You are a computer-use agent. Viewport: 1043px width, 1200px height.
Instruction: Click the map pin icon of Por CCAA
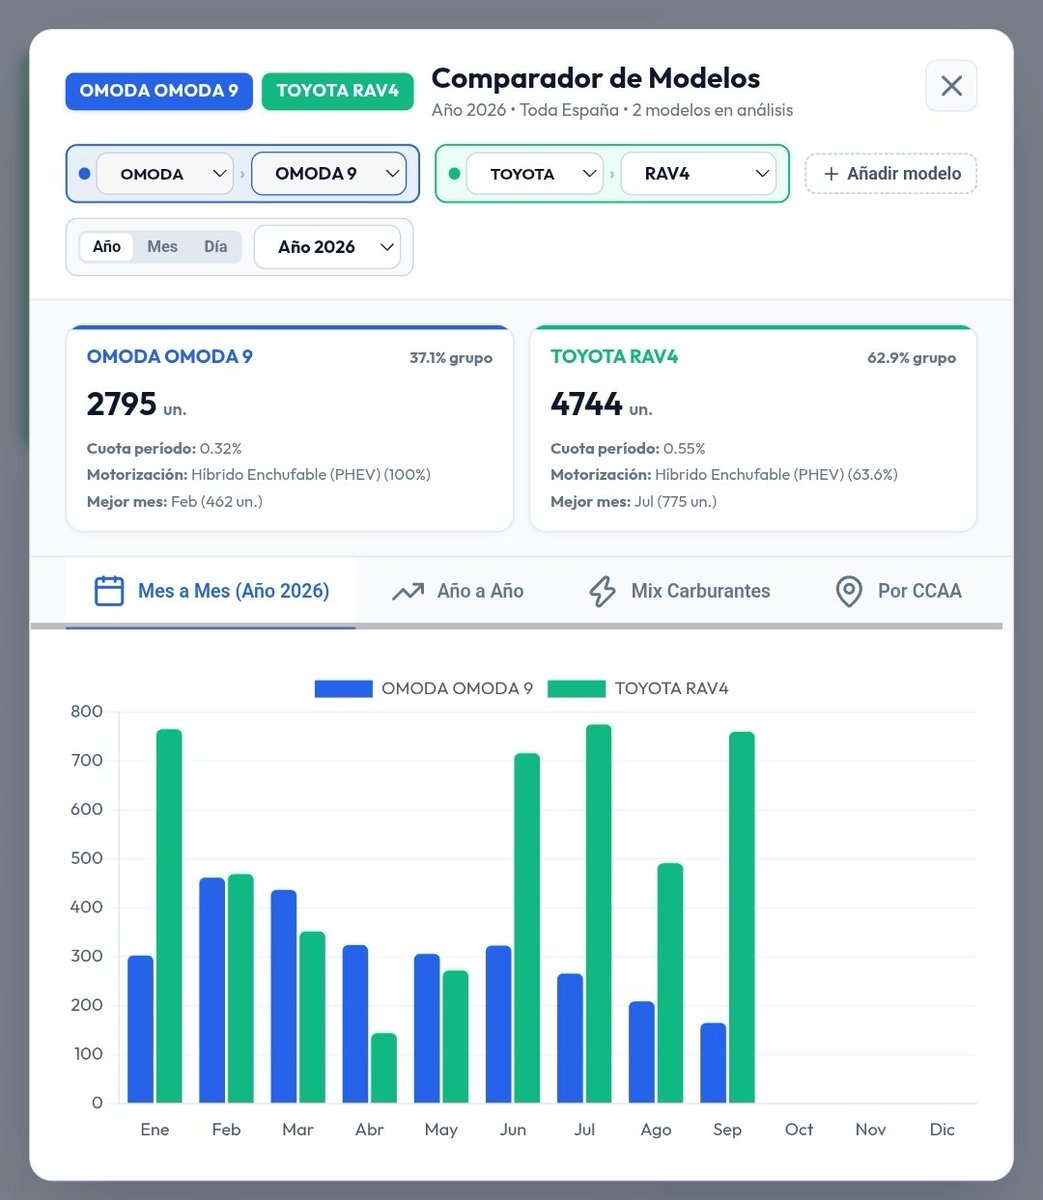(x=849, y=591)
